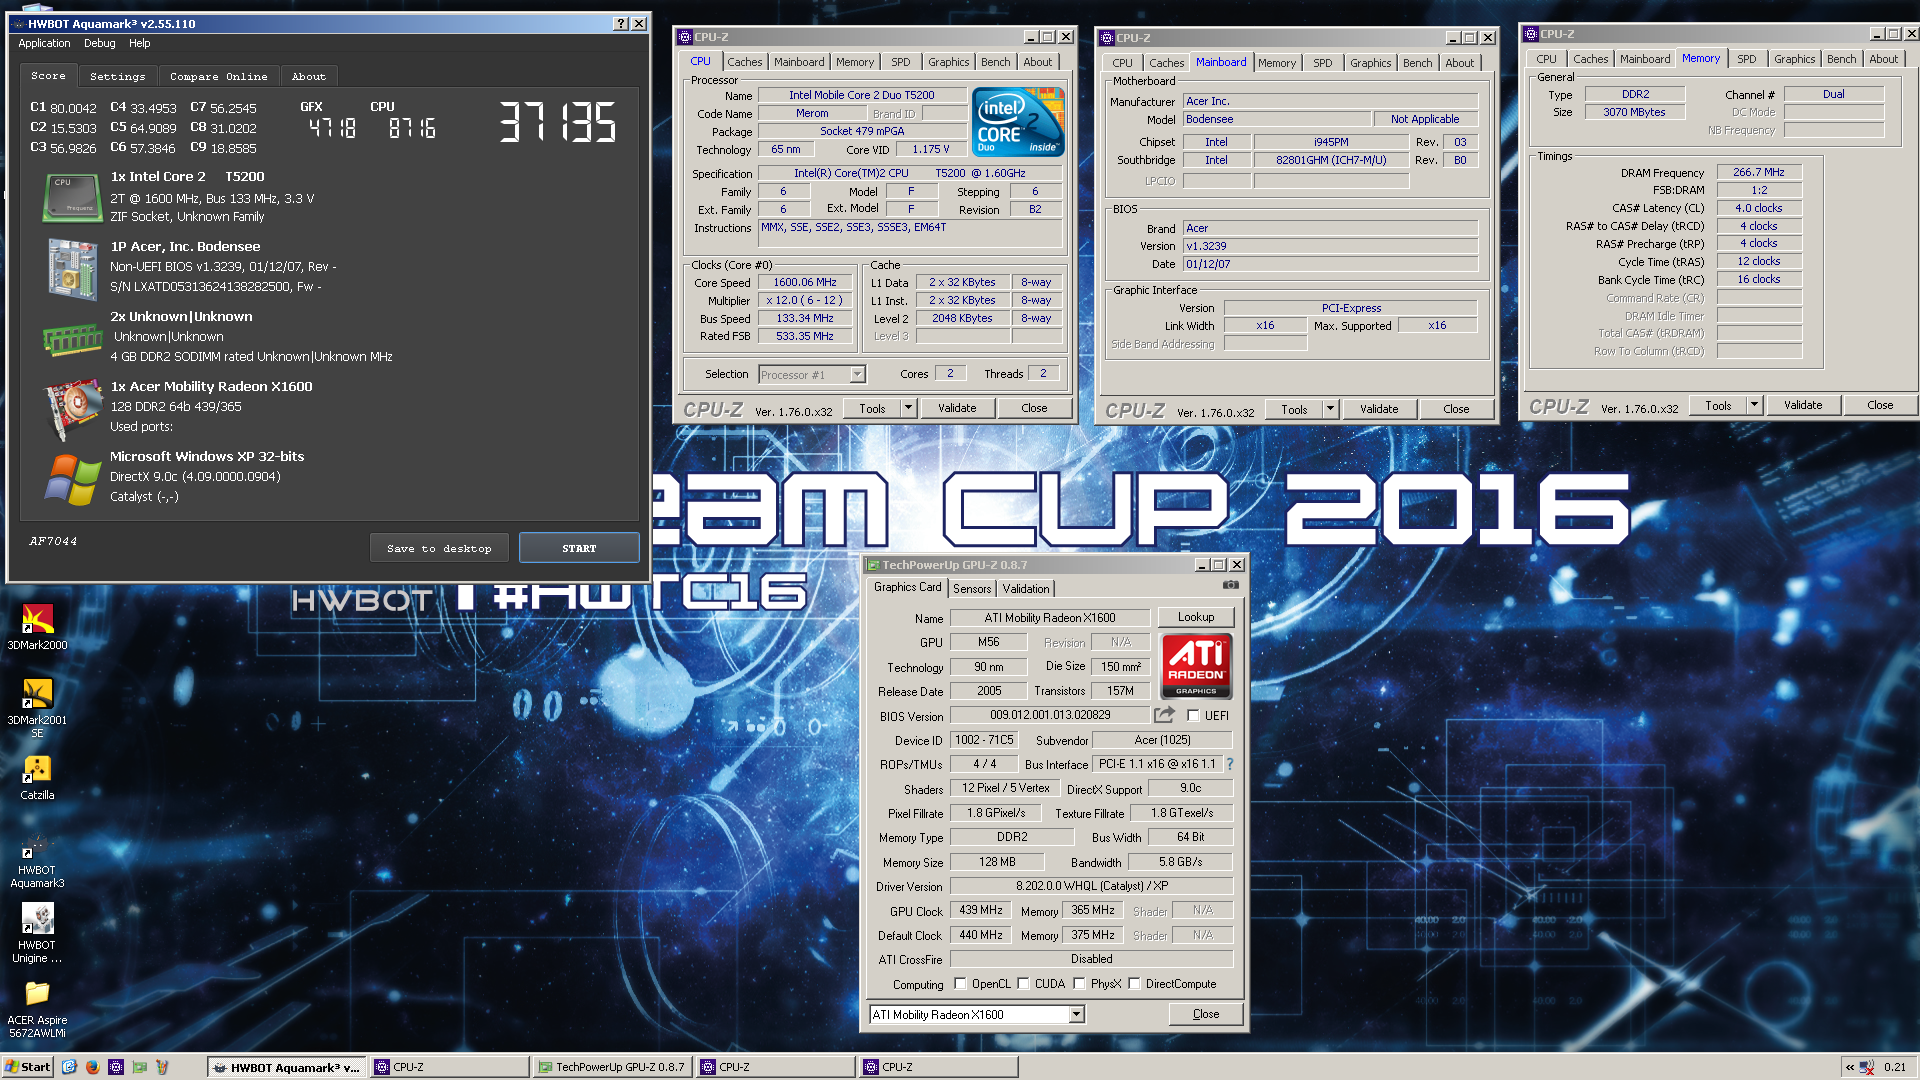Click the DRAM Frequency value 266.7 MHz

point(1759,172)
